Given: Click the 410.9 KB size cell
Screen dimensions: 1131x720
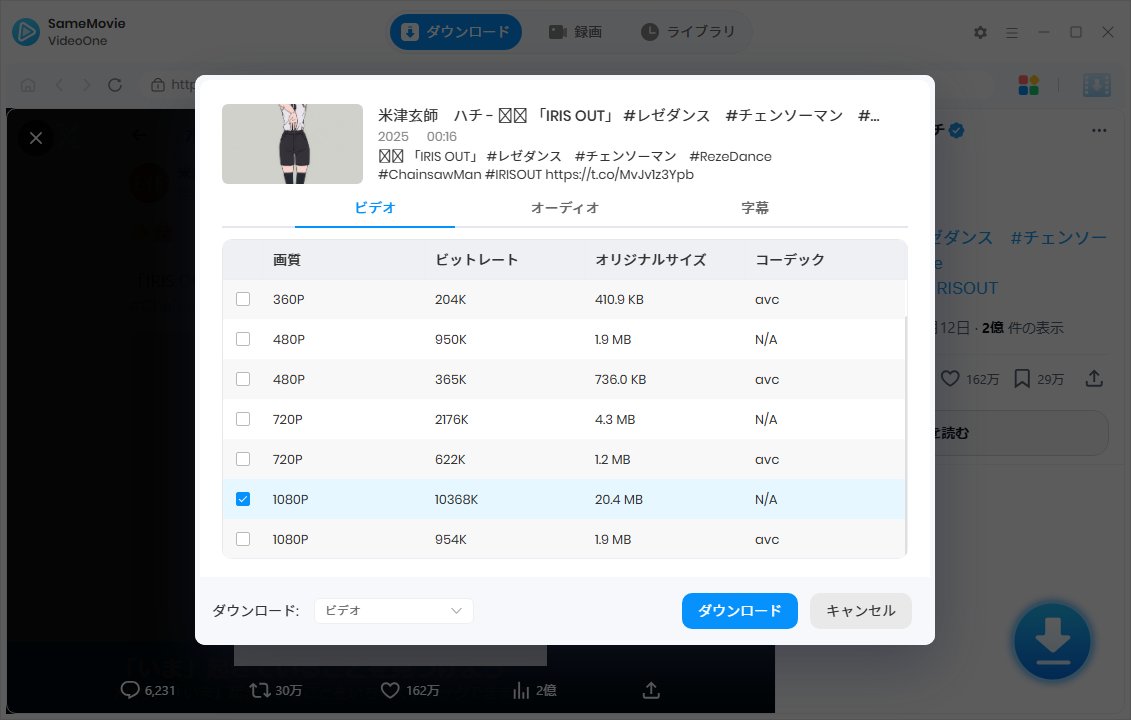Looking at the screenshot, I should (619, 299).
